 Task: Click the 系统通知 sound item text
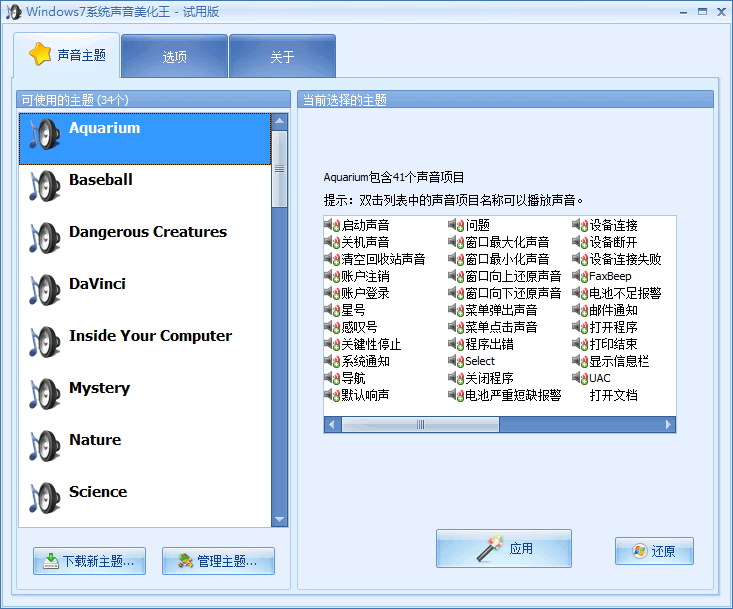click(366, 361)
